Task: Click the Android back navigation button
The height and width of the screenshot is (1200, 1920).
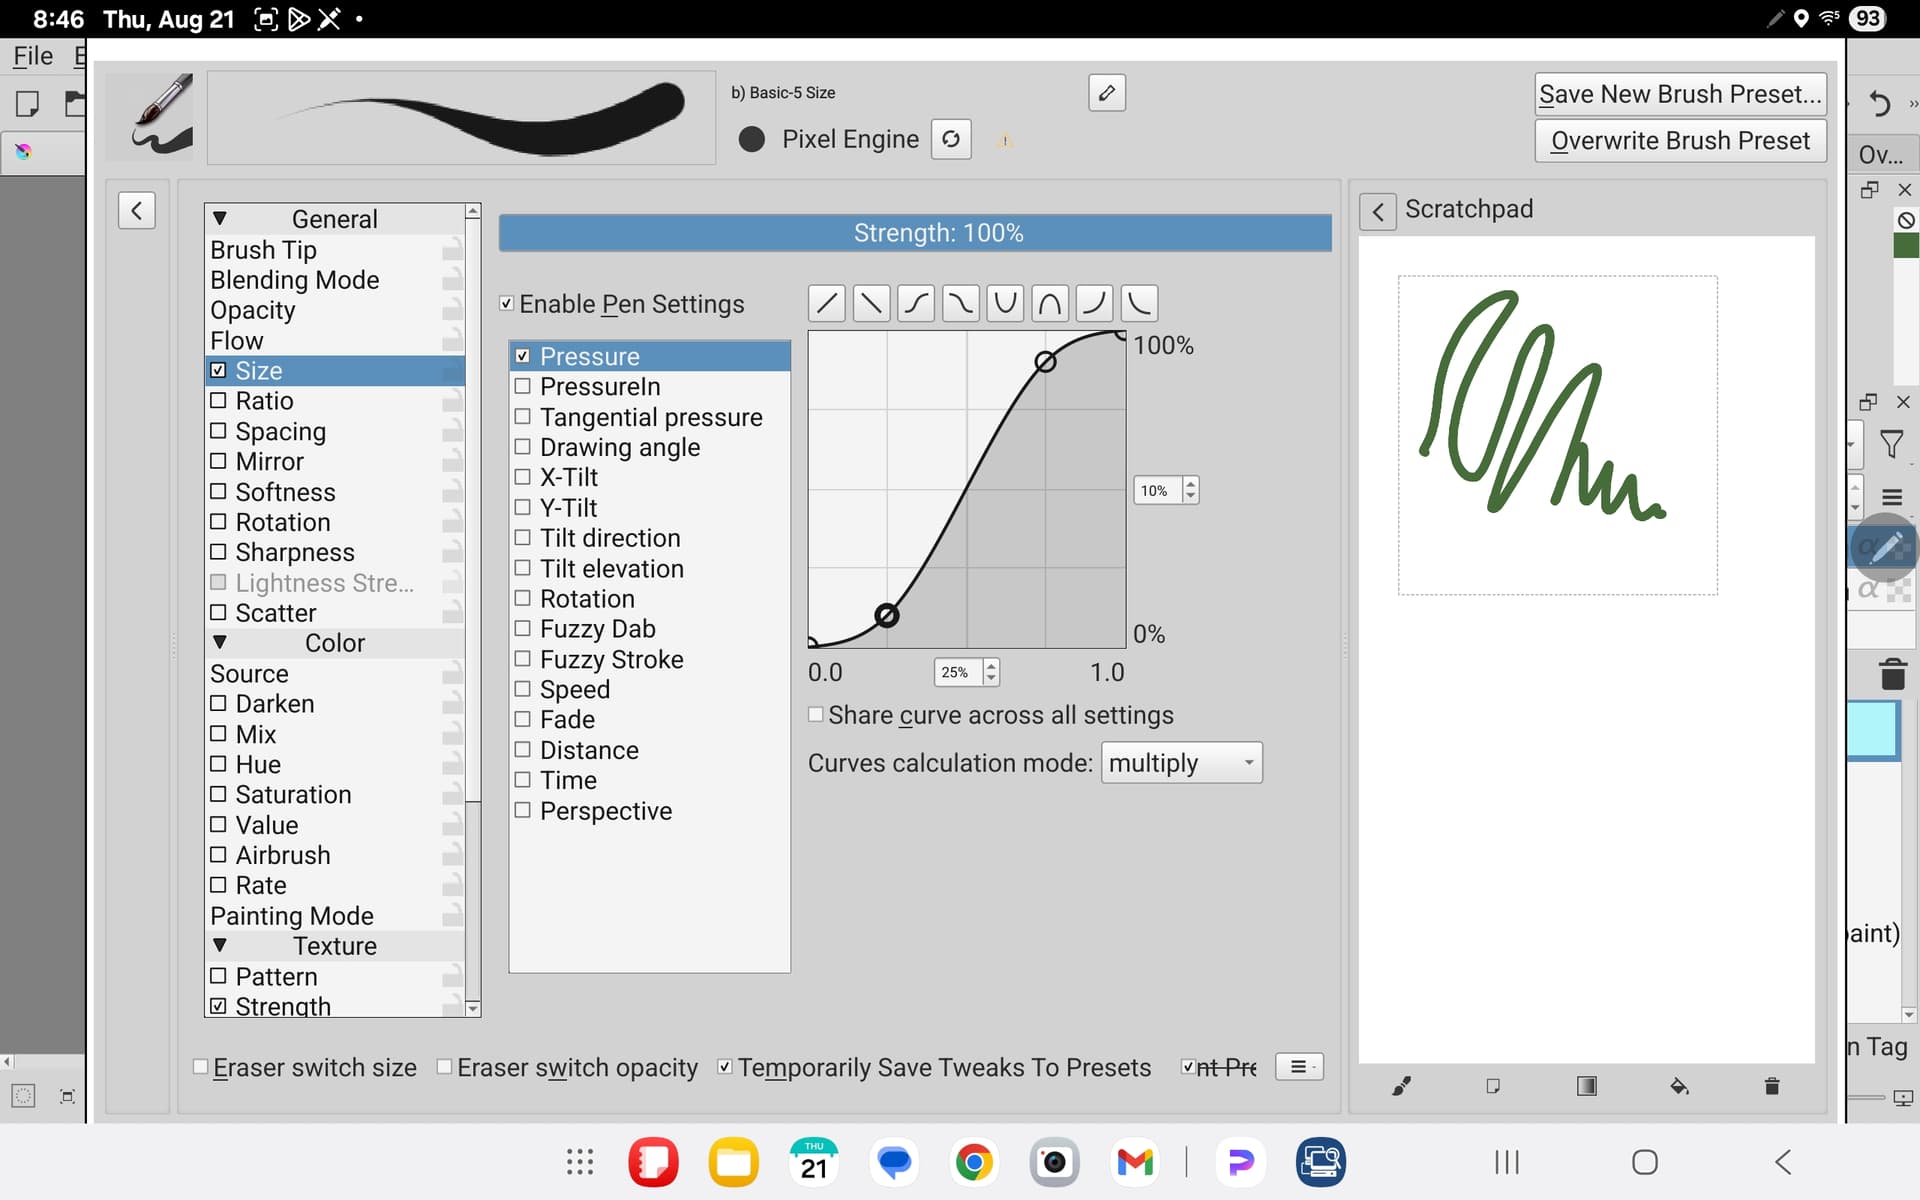Action: [x=1783, y=1162]
